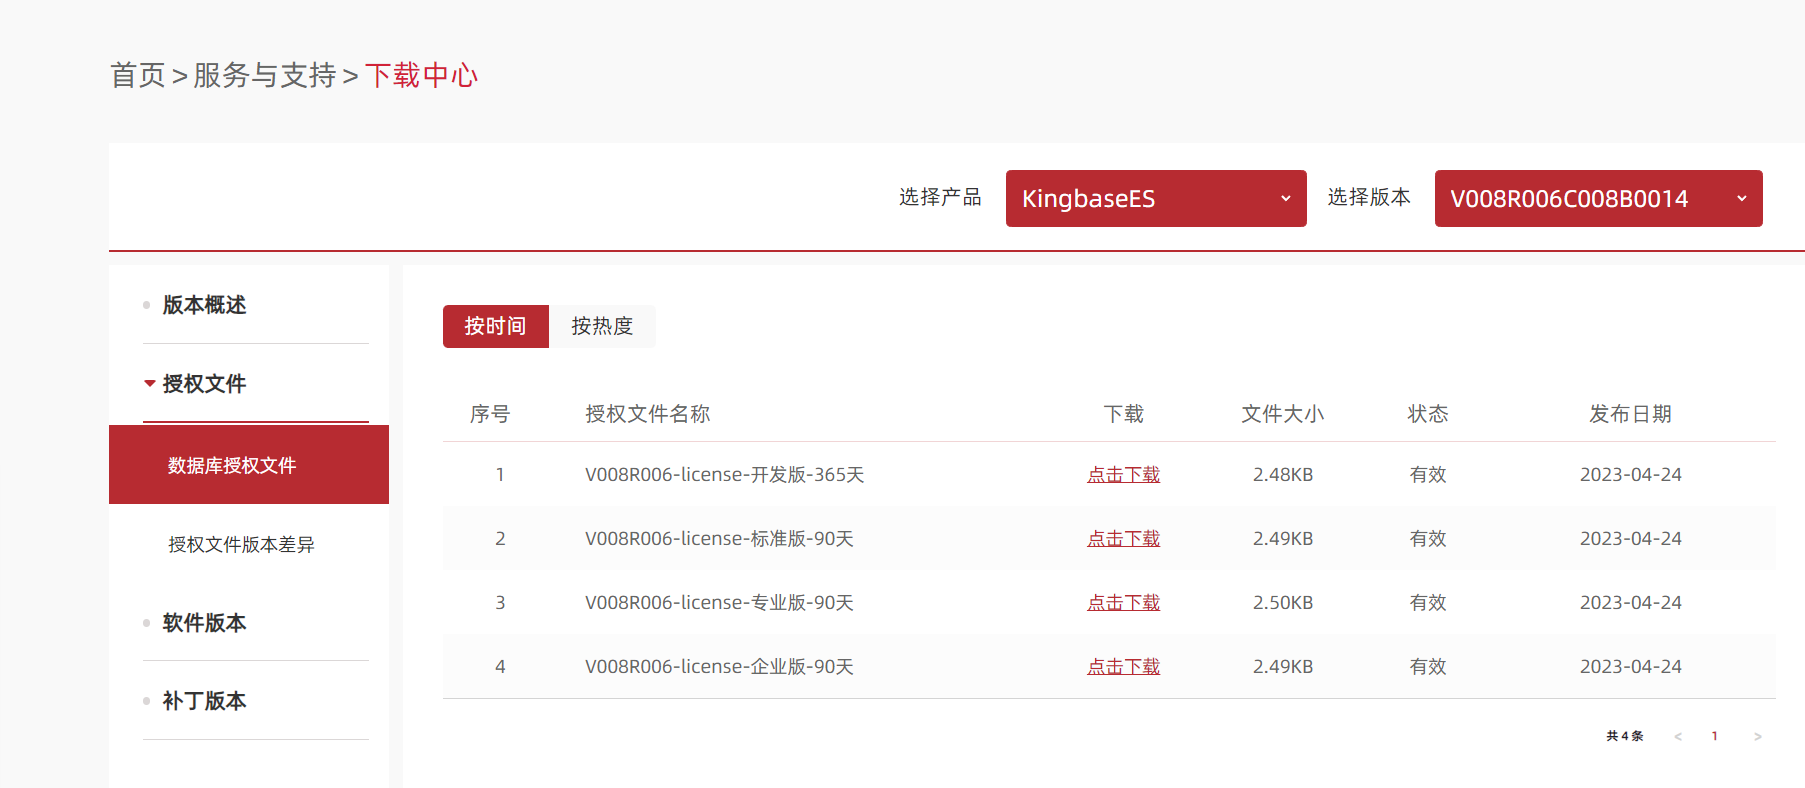Select 数据库授权文件 in the sidebar

tap(249, 465)
